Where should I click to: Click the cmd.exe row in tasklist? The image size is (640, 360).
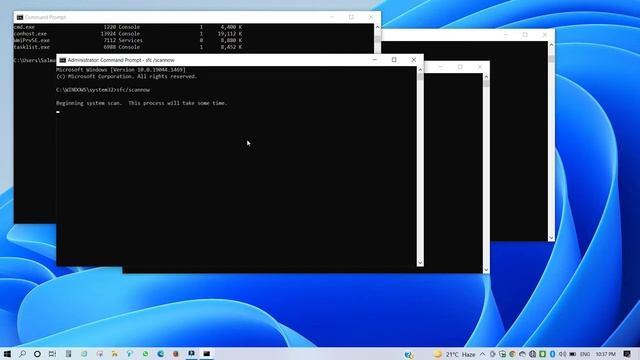point(128,27)
